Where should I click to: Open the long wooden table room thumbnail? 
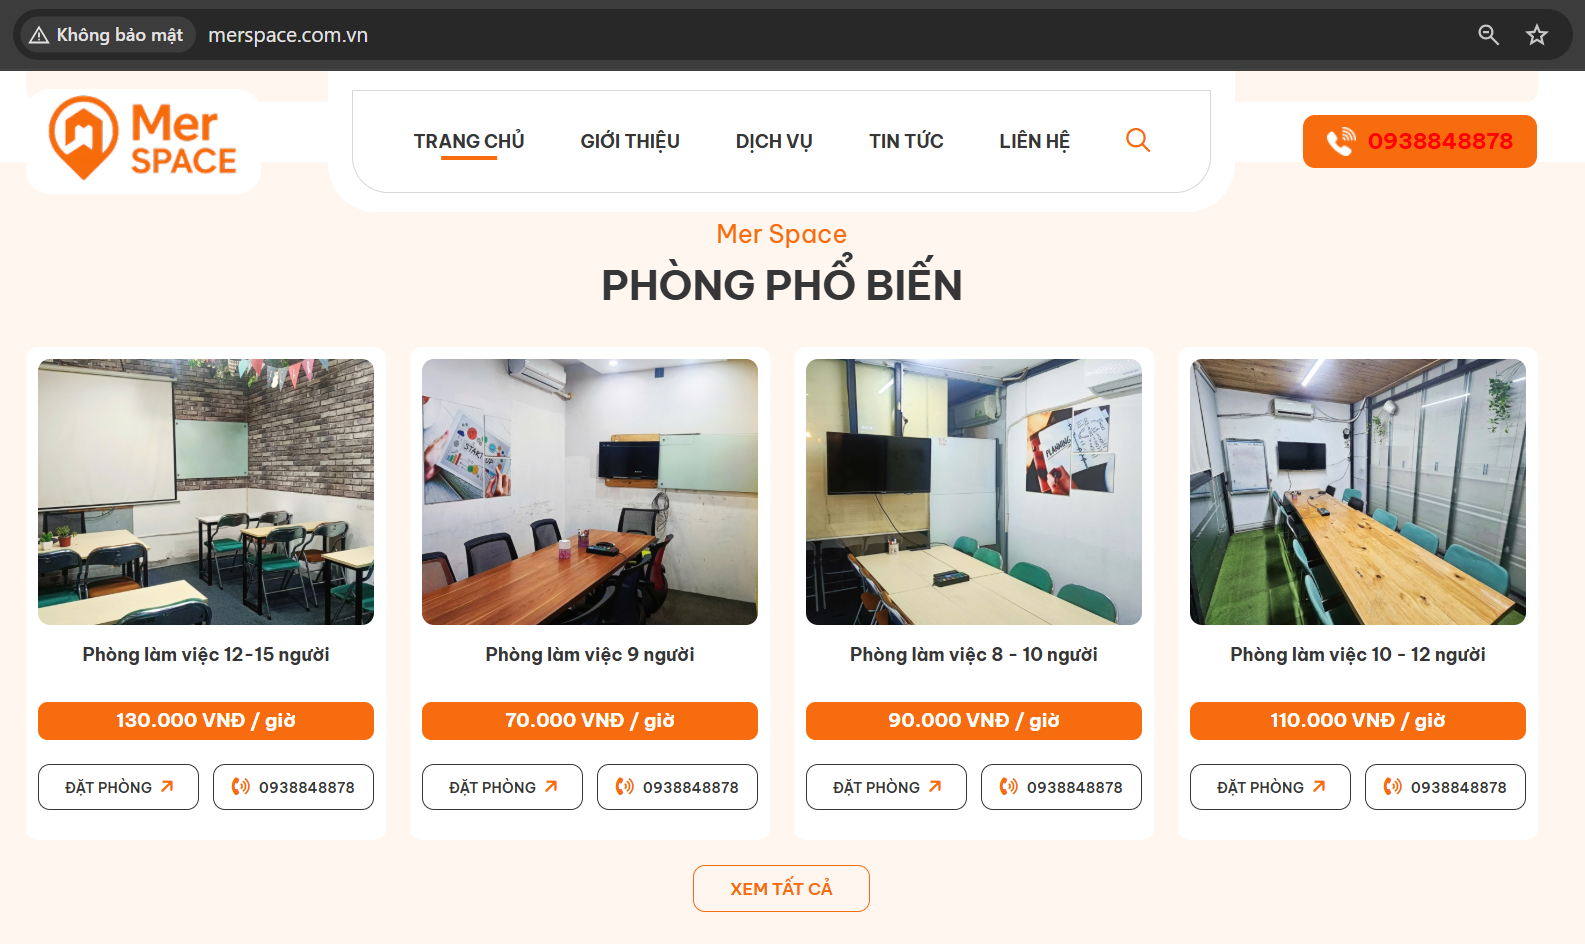coord(1358,492)
